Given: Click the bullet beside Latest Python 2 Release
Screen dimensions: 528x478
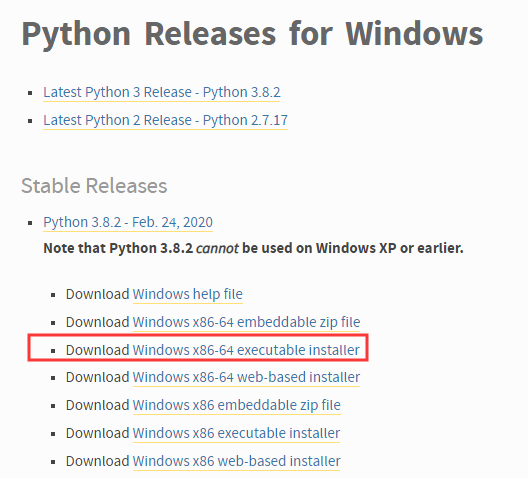Looking at the screenshot, I should [30, 121].
